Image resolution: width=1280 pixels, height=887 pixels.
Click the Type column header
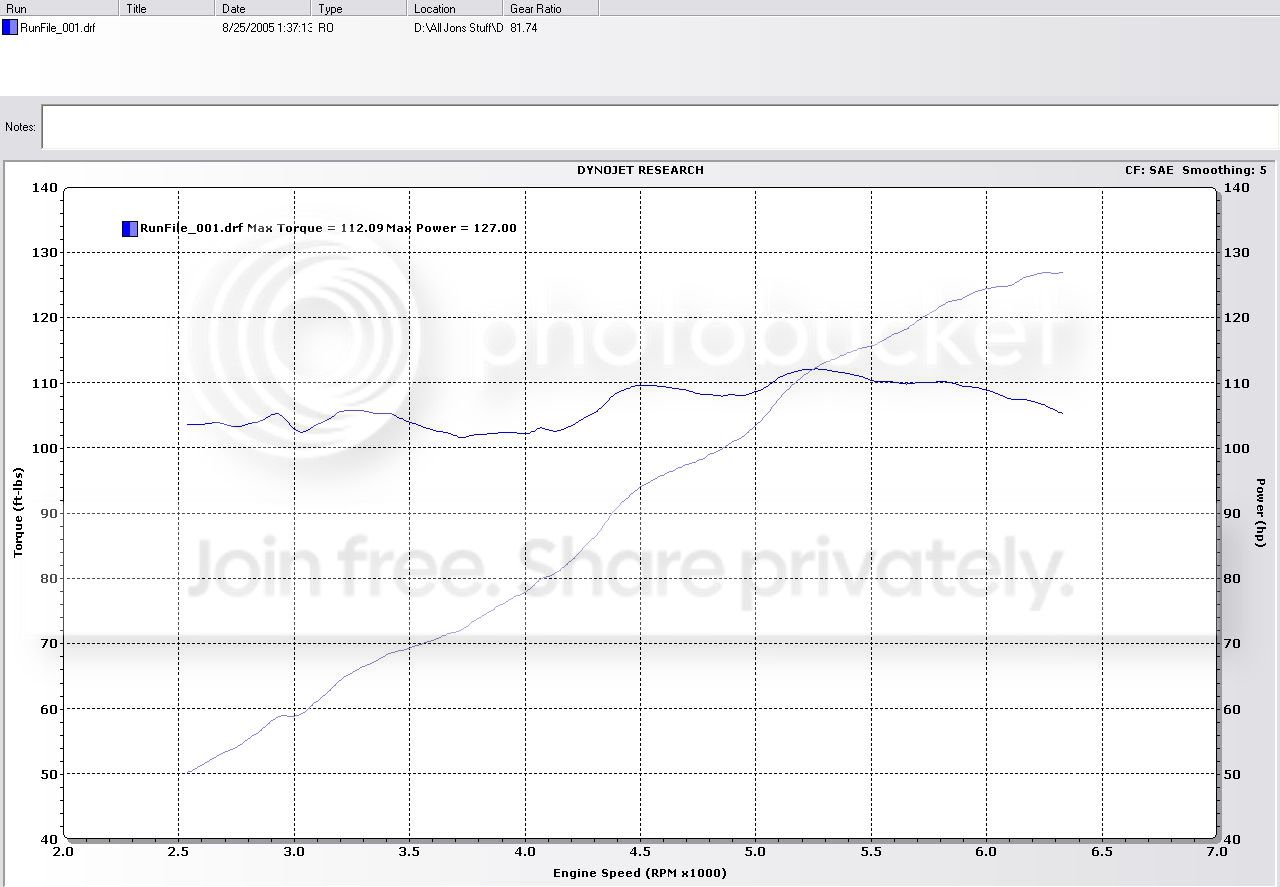point(360,8)
